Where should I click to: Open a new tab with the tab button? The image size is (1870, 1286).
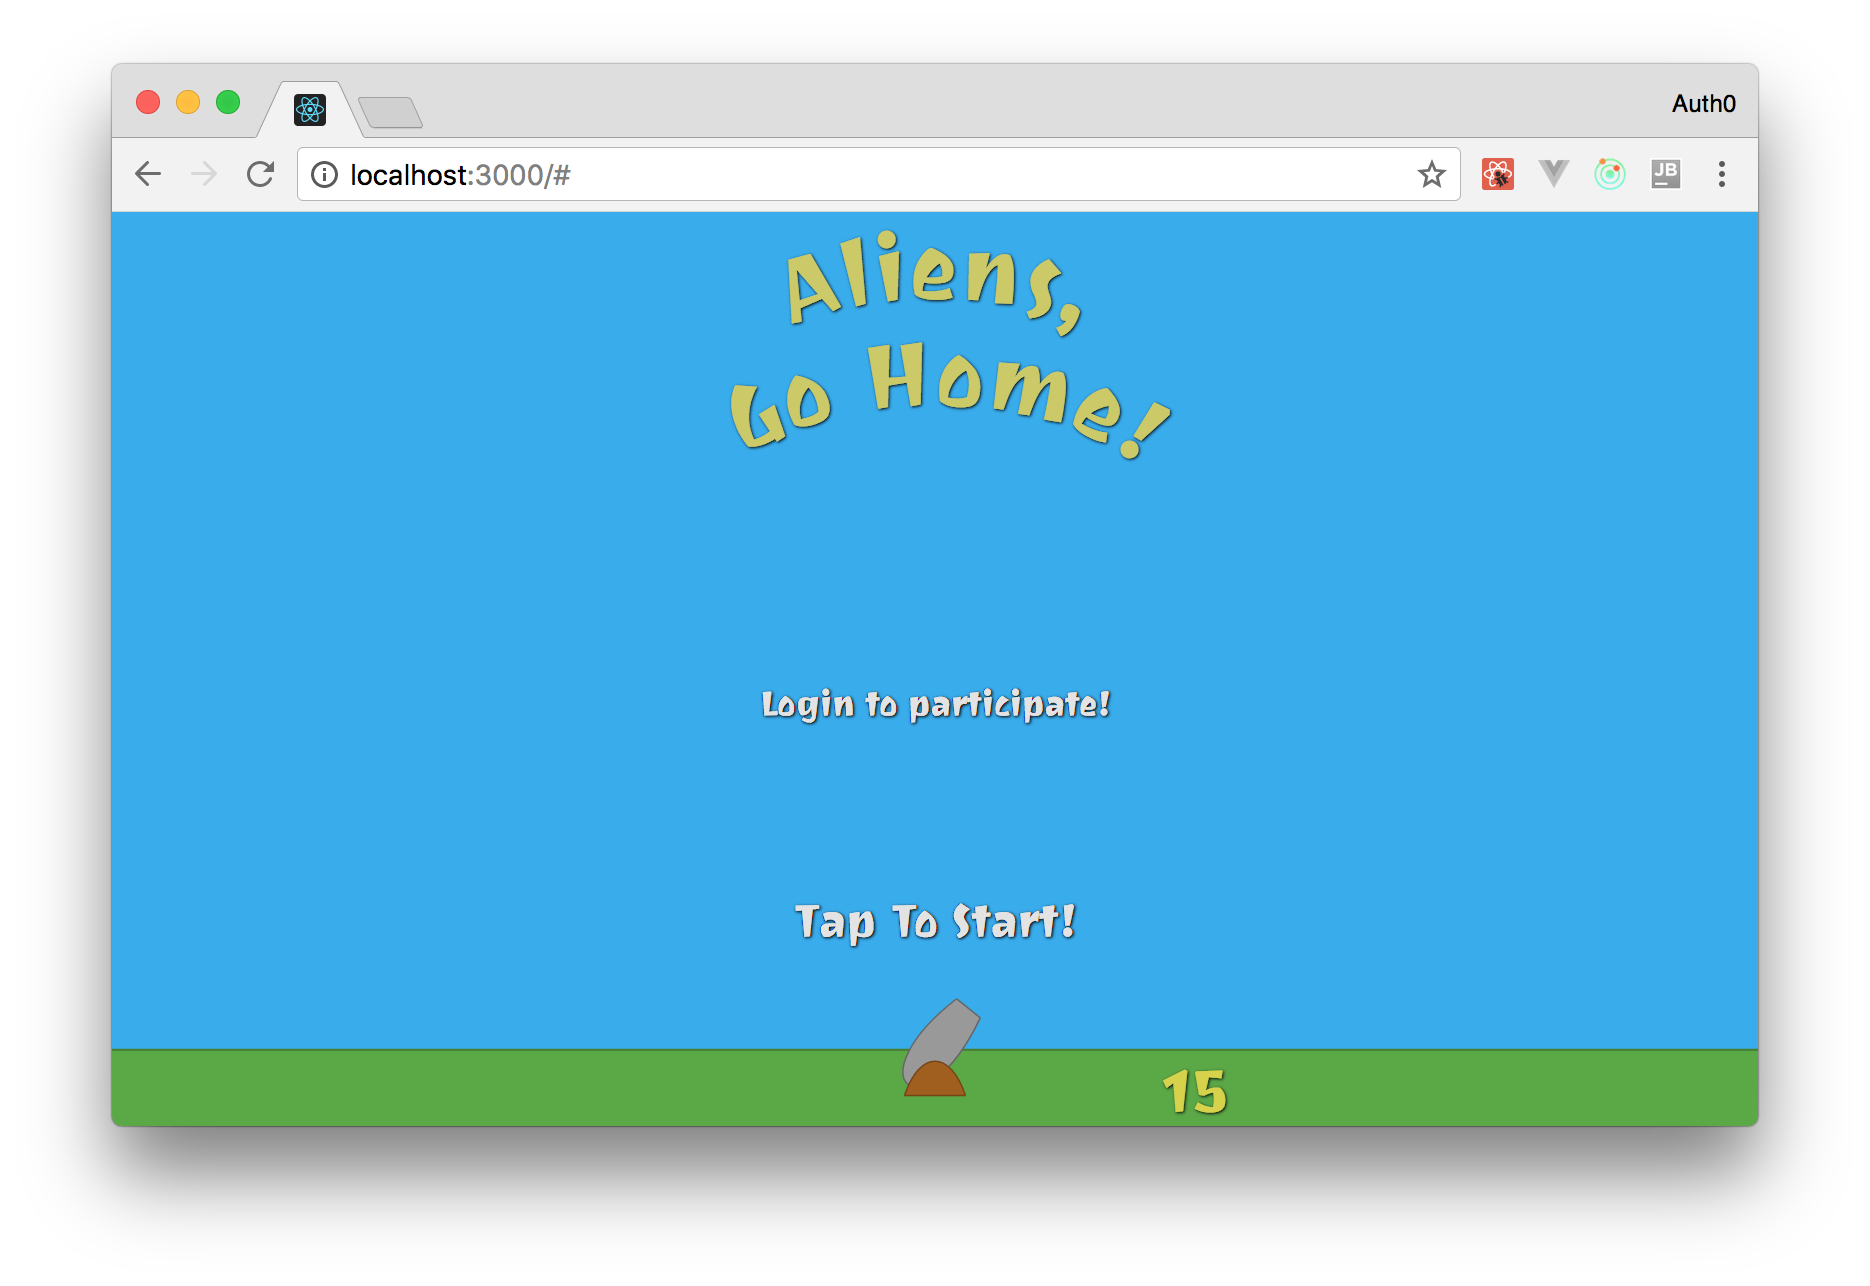pyautogui.click(x=391, y=112)
